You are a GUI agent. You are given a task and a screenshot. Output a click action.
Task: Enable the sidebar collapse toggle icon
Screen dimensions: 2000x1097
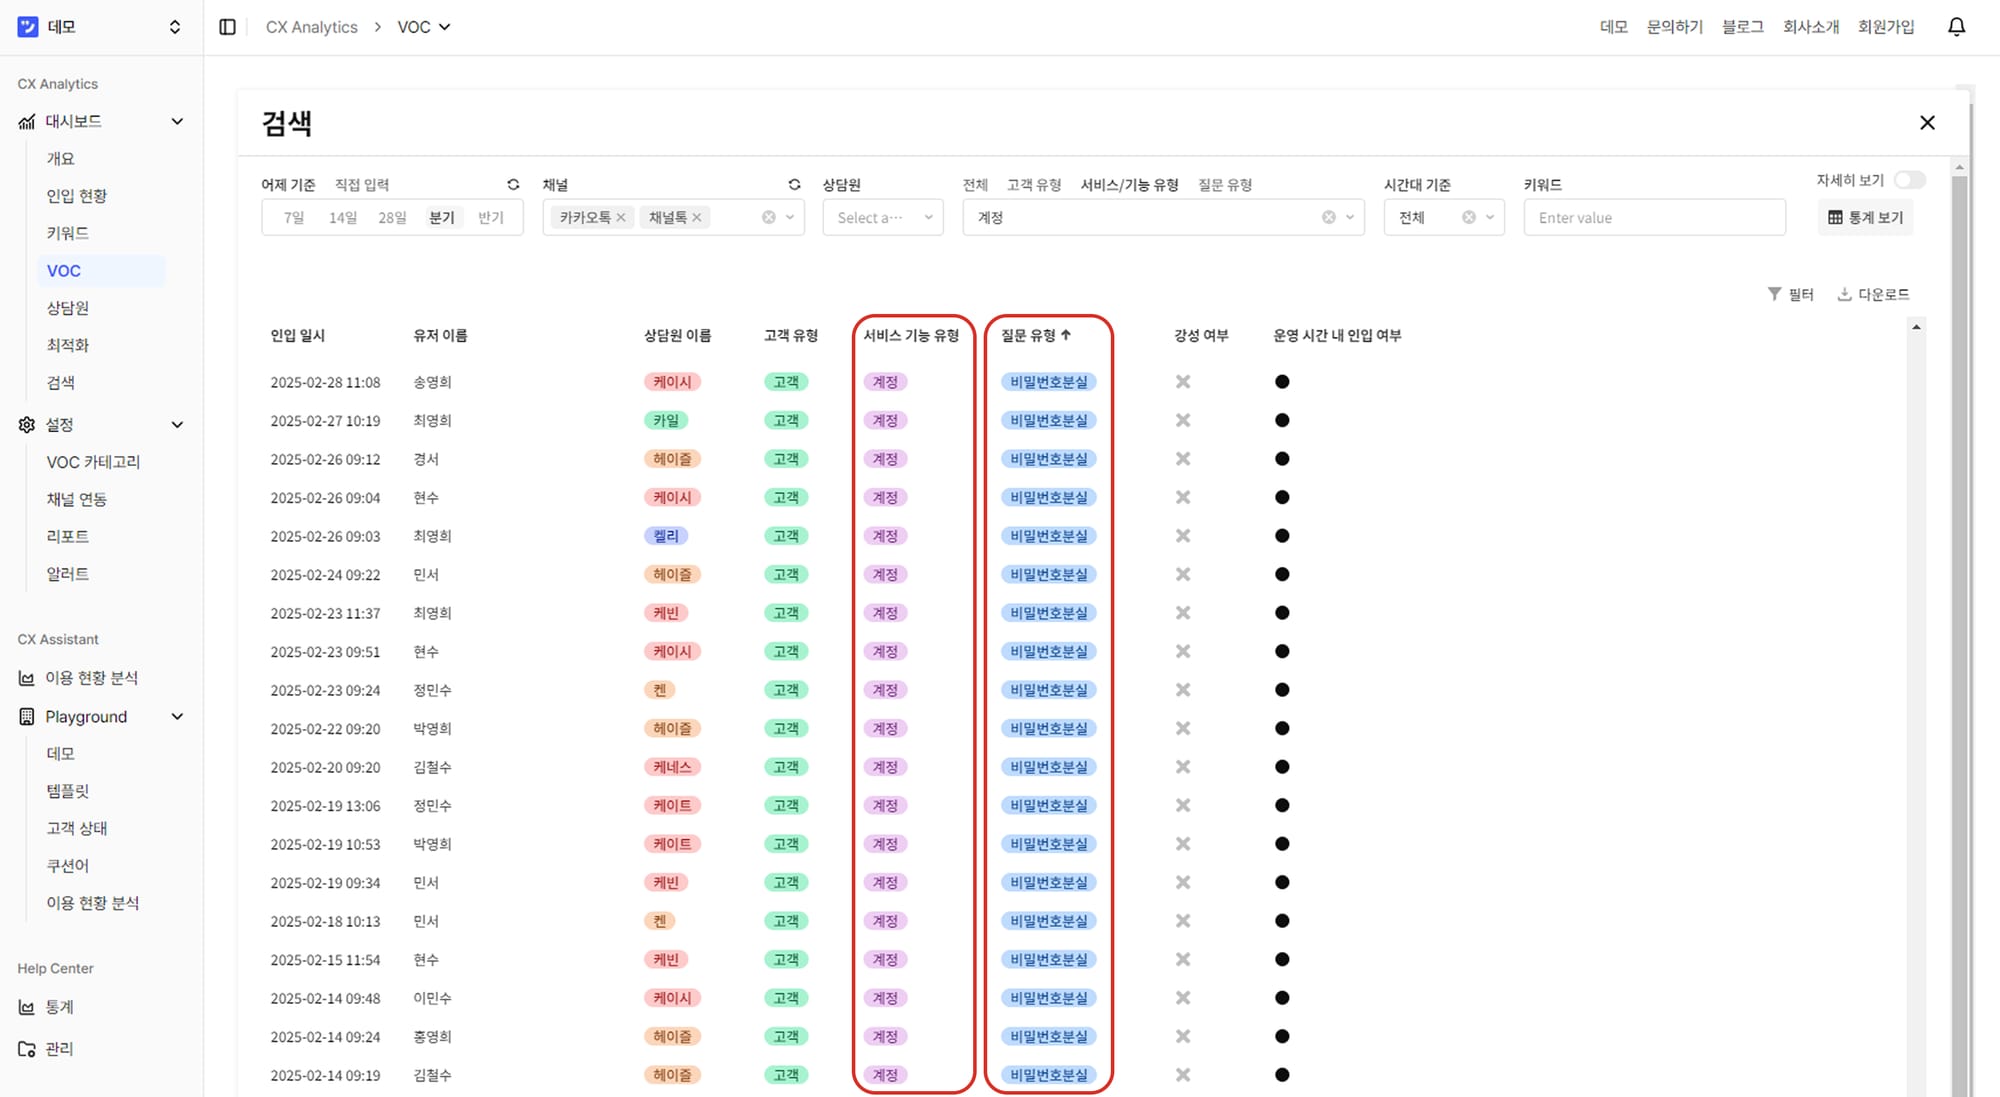[227, 27]
